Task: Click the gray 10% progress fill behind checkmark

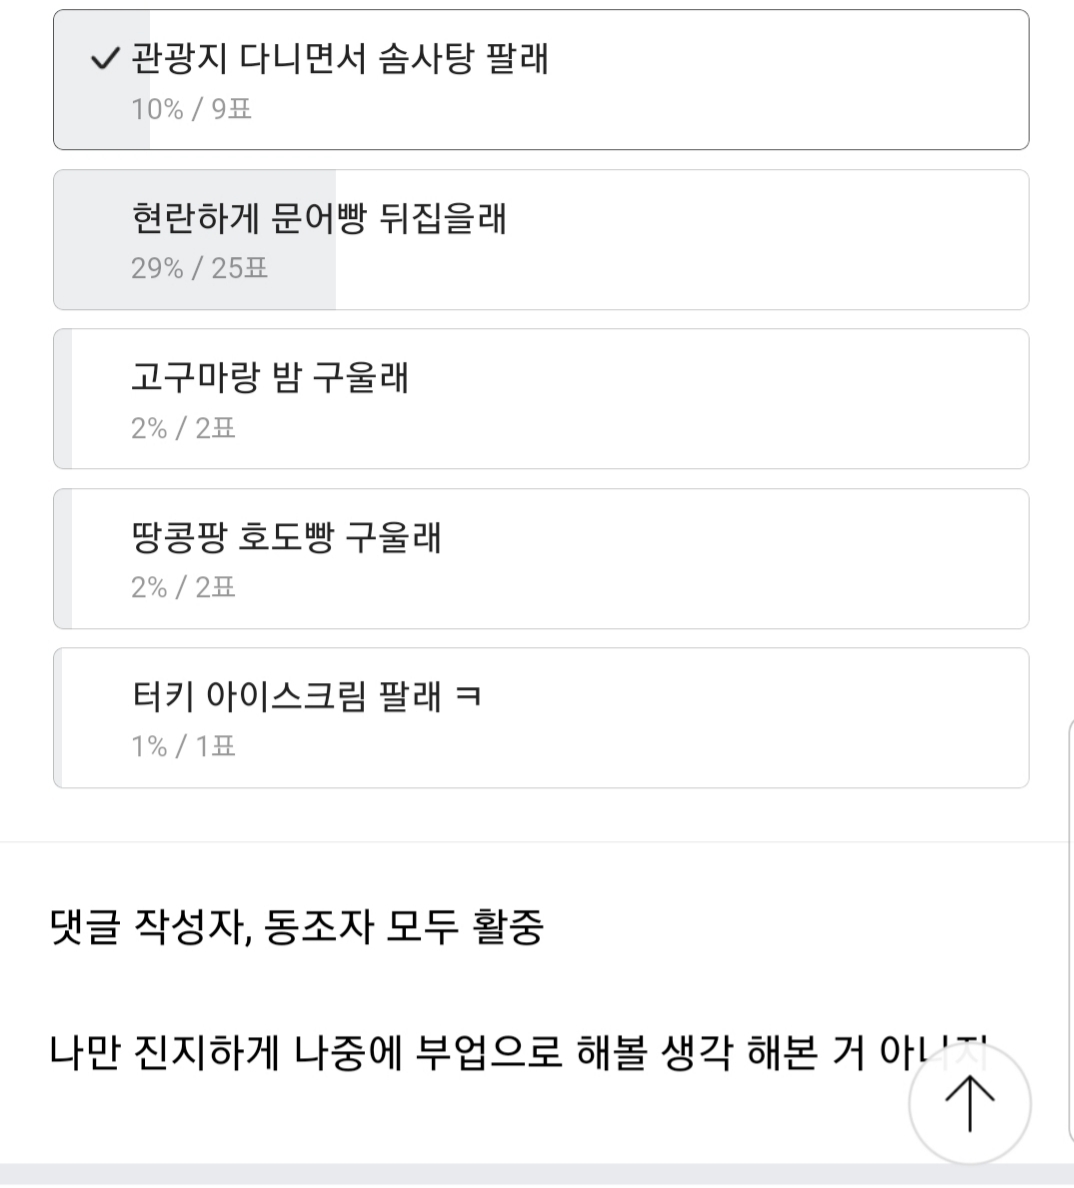Action: tap(101, 80)
